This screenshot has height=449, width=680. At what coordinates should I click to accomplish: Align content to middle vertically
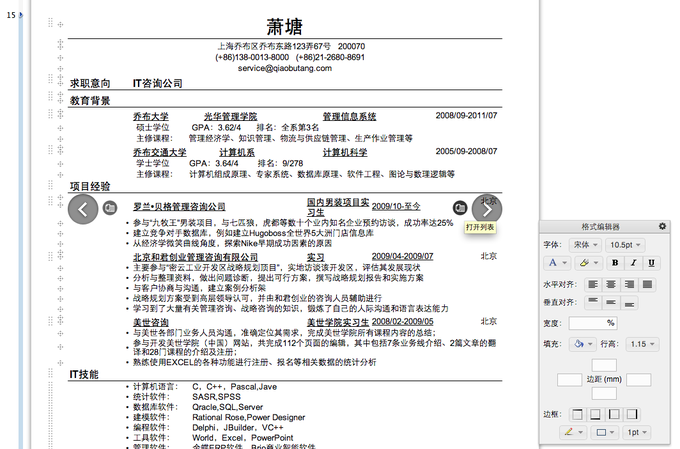611,302
